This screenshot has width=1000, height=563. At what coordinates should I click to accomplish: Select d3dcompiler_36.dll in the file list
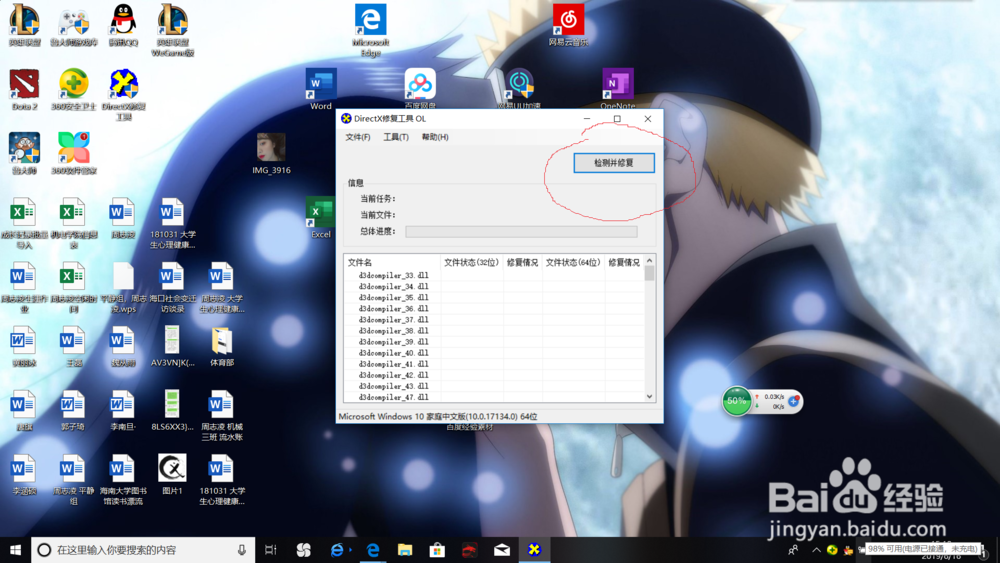(x=393, y=309)
